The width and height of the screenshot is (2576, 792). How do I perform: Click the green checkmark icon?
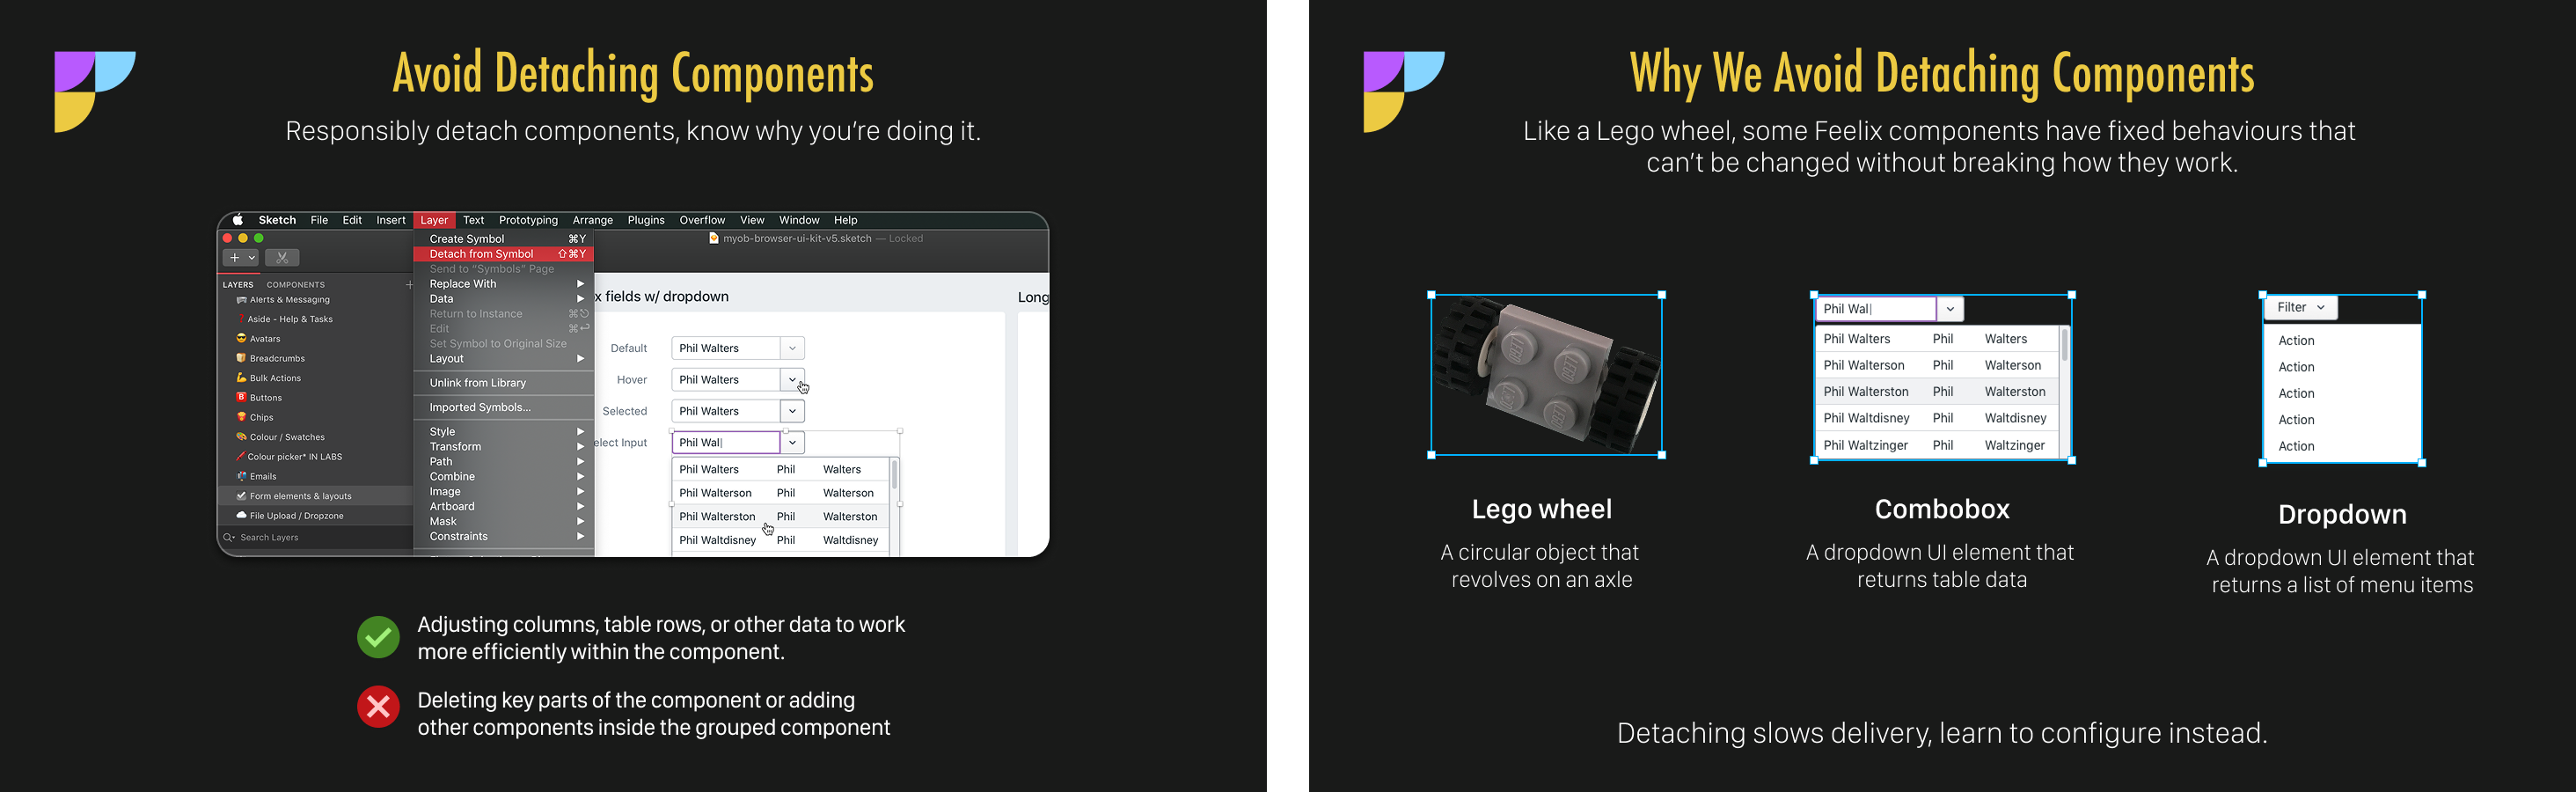tap(378, 637)
